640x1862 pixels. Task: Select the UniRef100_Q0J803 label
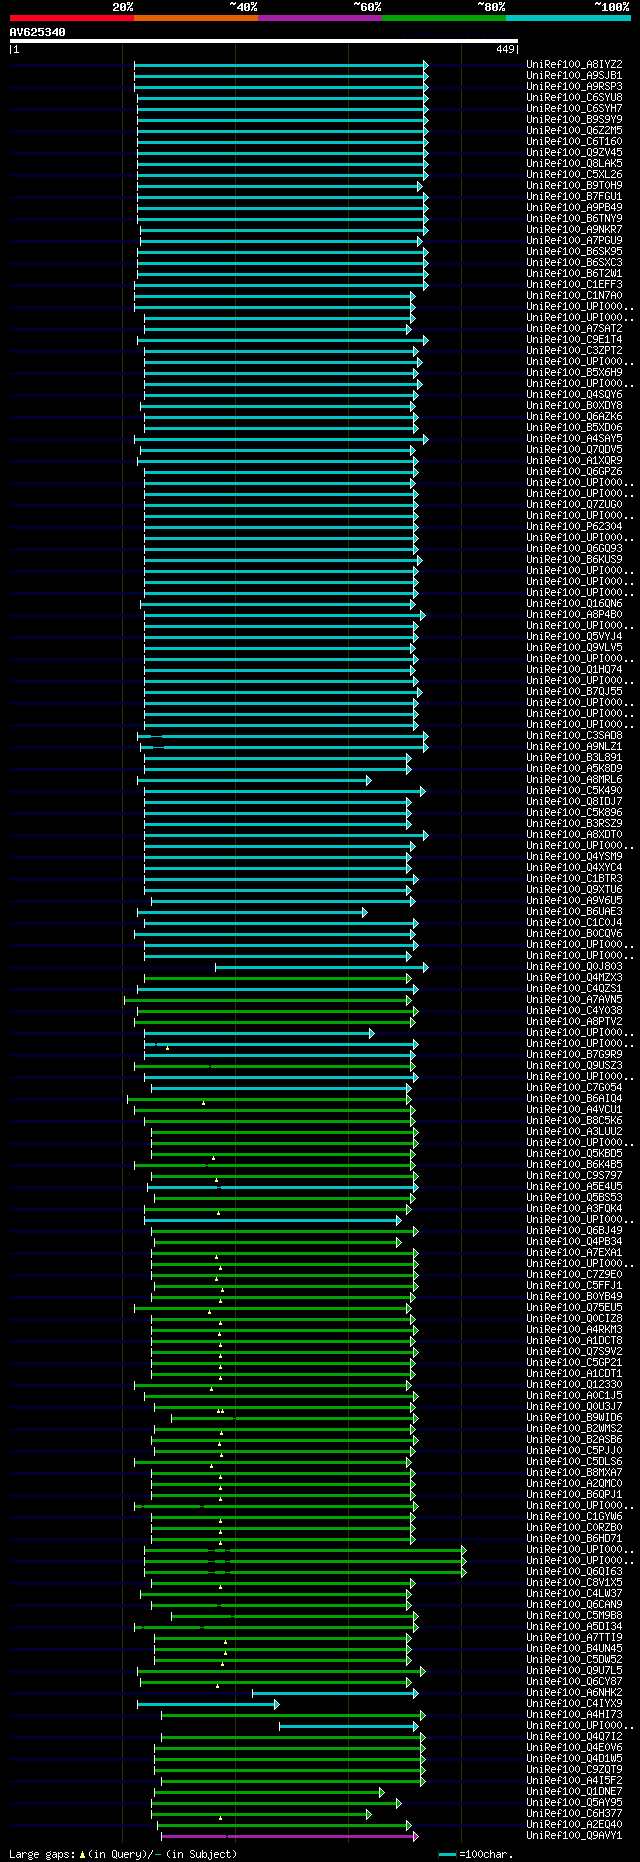coord(574,966)
